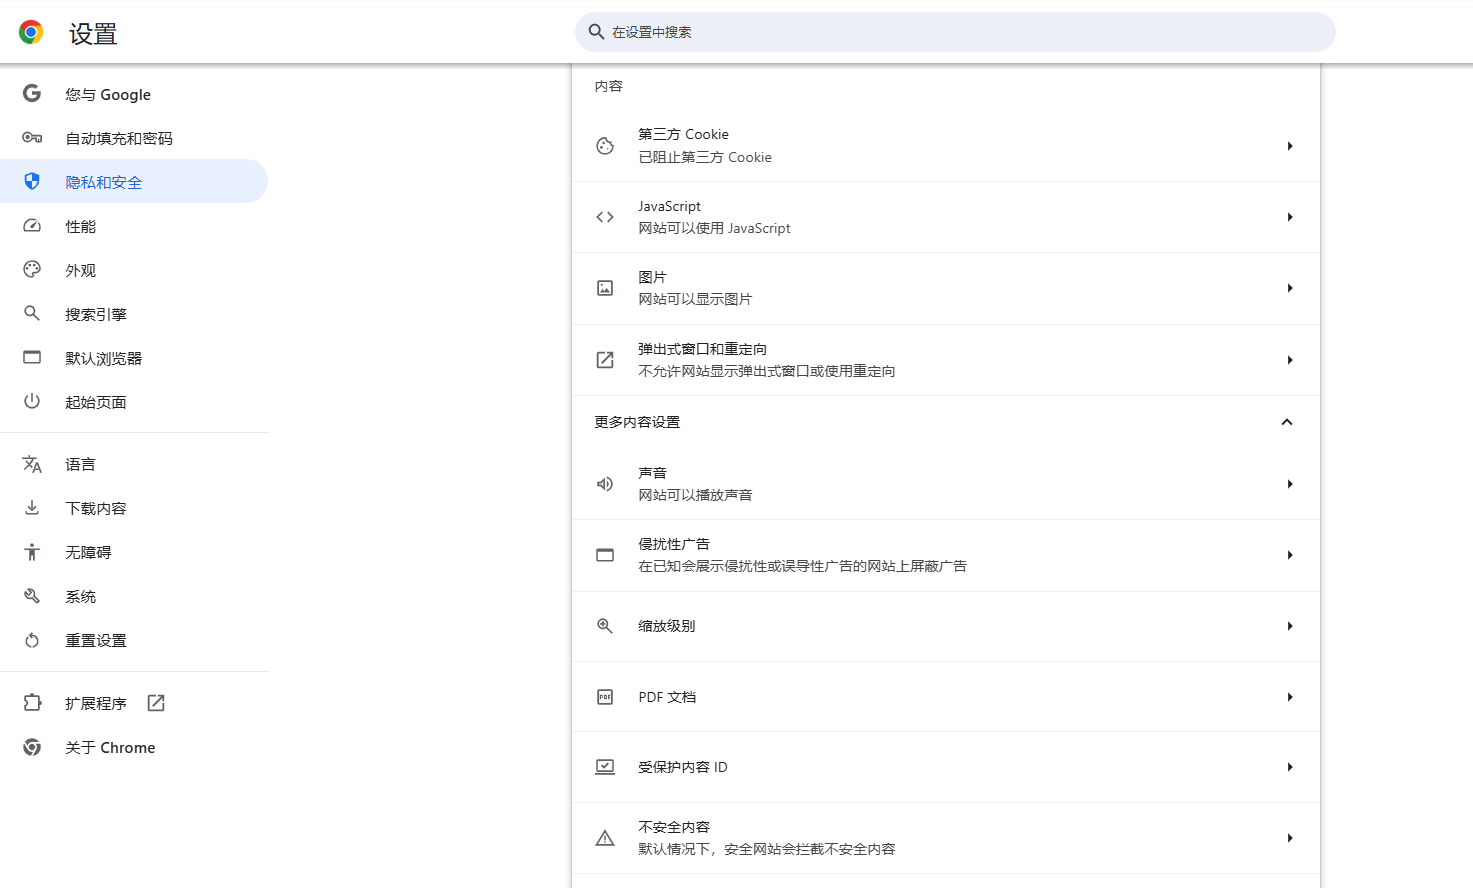Click the external link icon next to 扩展程序

click(156, 703)
